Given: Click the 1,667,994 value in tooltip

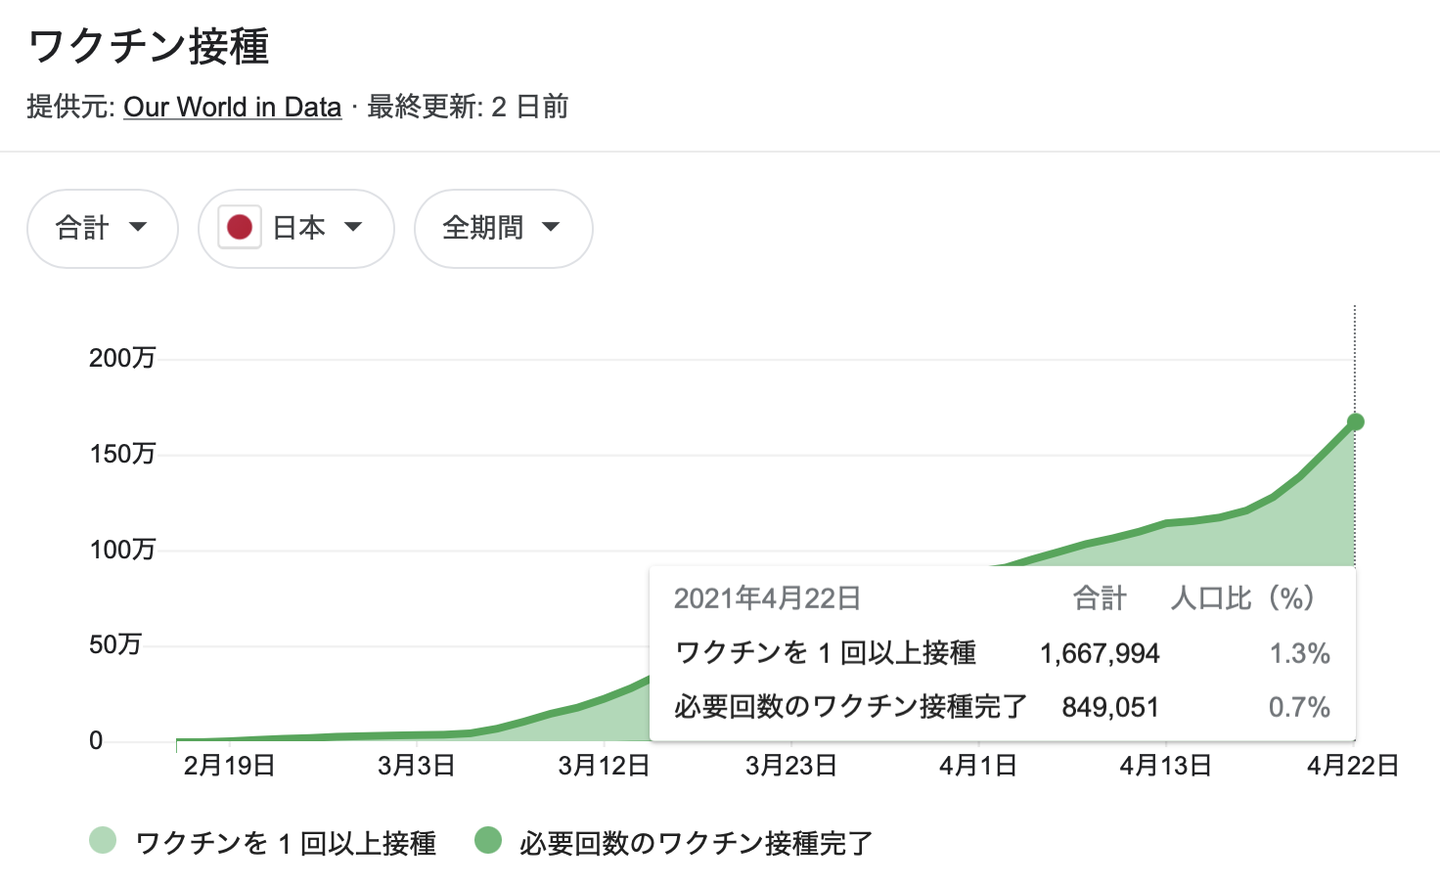Looking at the screenshot, I should pos(1099,654).
